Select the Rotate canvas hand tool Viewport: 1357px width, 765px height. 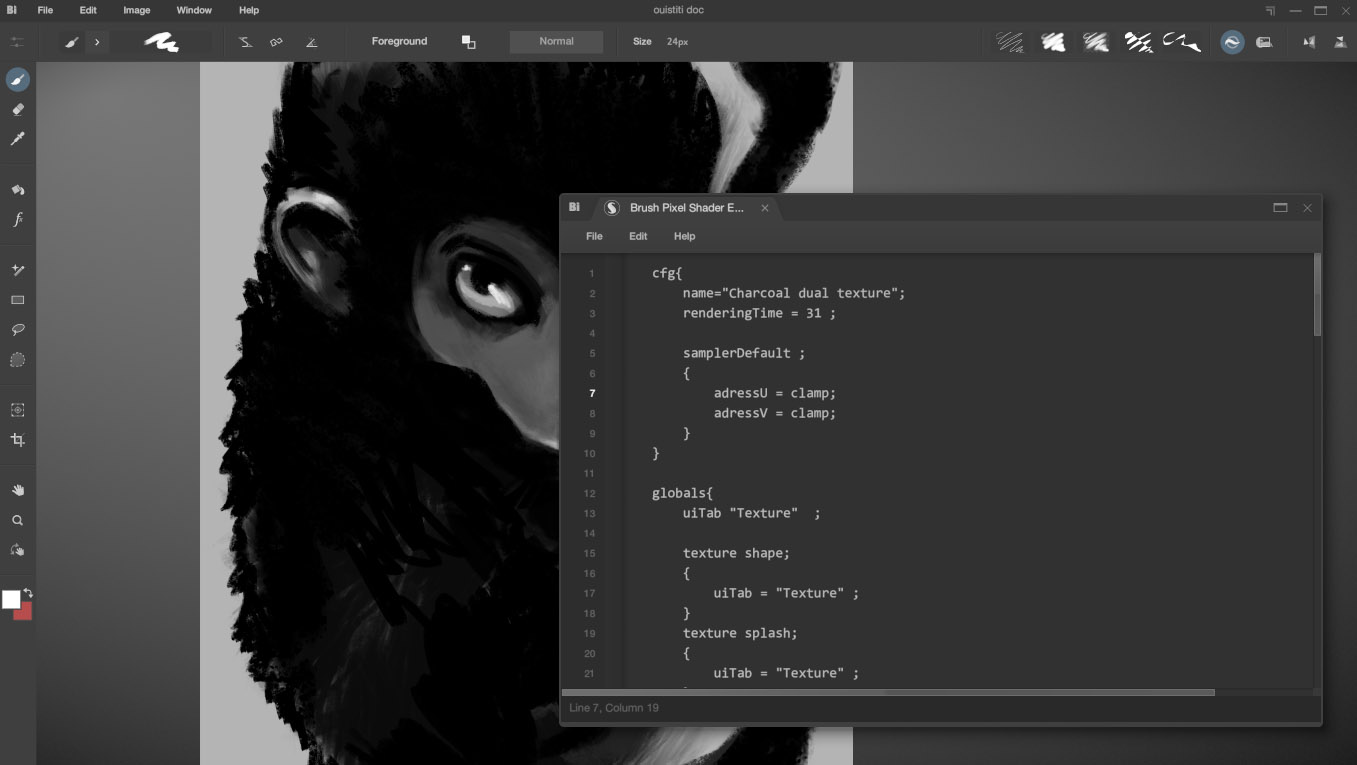(18, 550)
